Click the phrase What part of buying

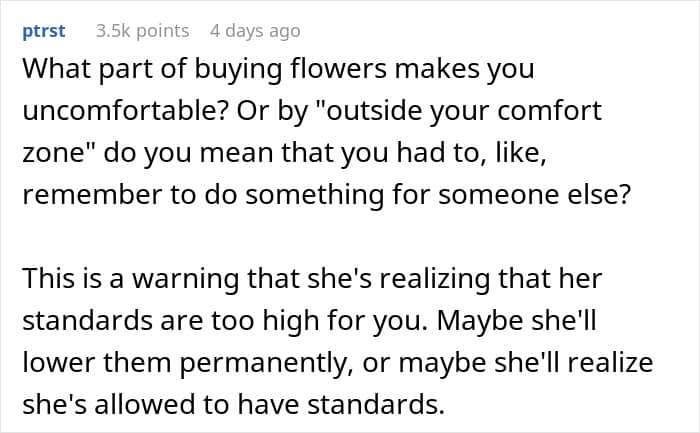click(152, 70)
